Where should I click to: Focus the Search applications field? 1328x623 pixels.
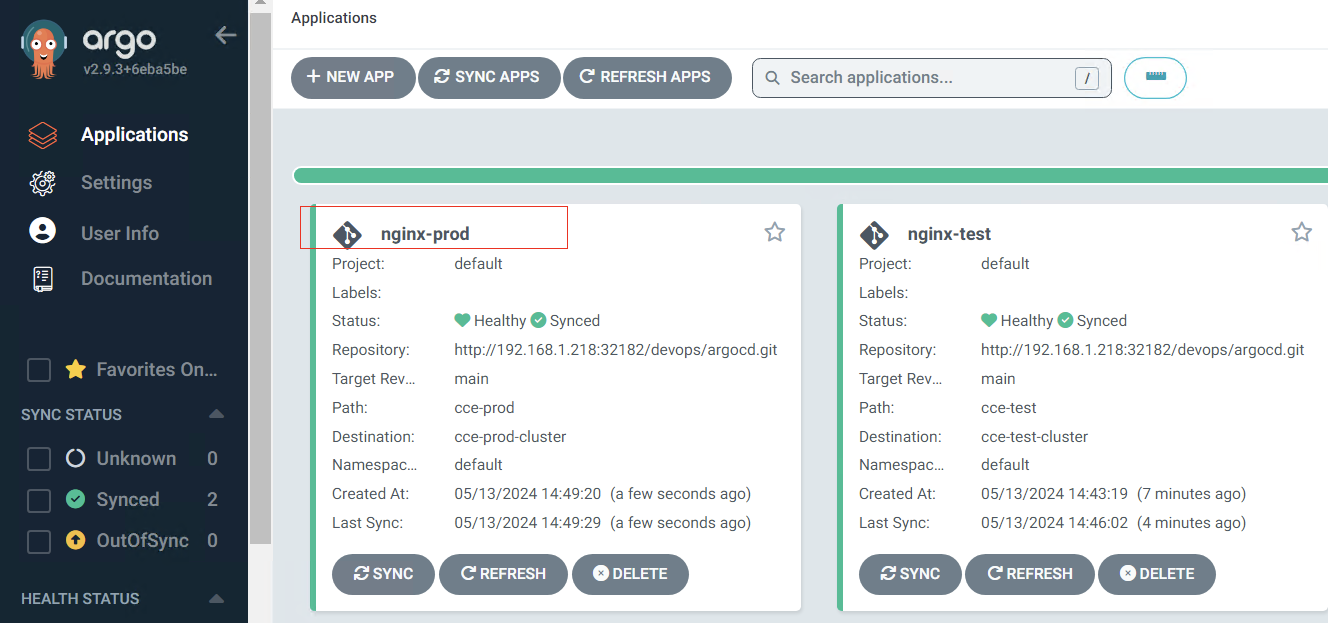[x=931, y=77]
